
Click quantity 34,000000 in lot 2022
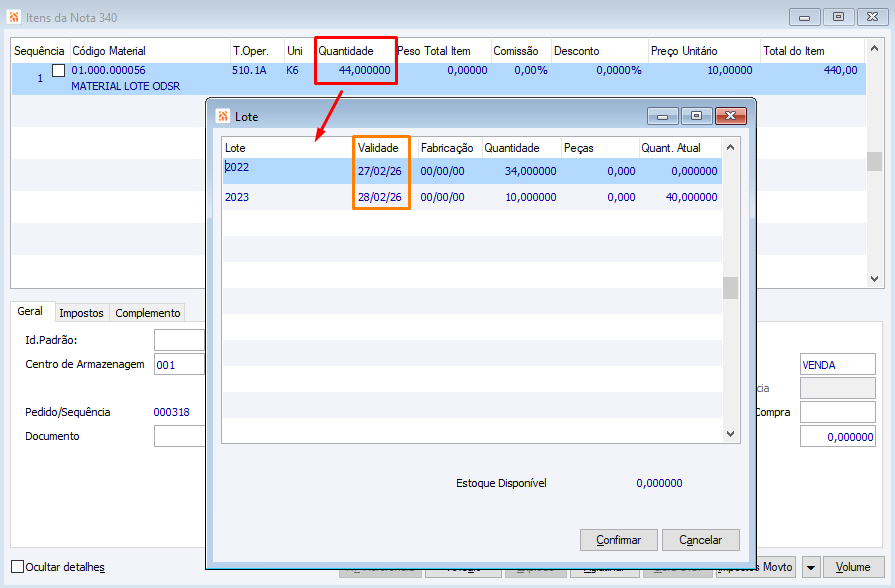coord(530,171)
